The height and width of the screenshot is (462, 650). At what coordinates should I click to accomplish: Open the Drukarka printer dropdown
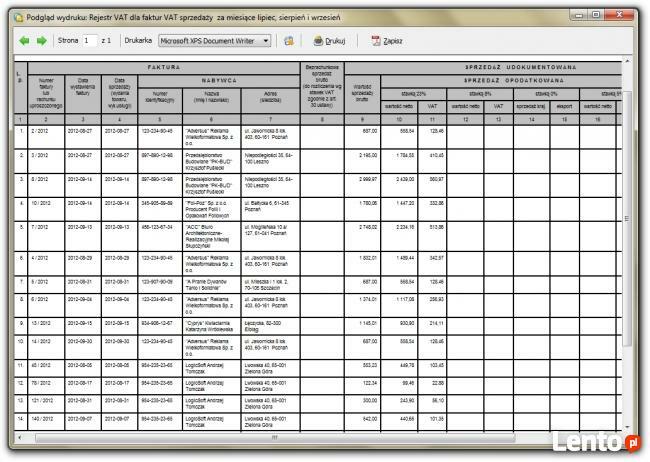click(214, 41)
